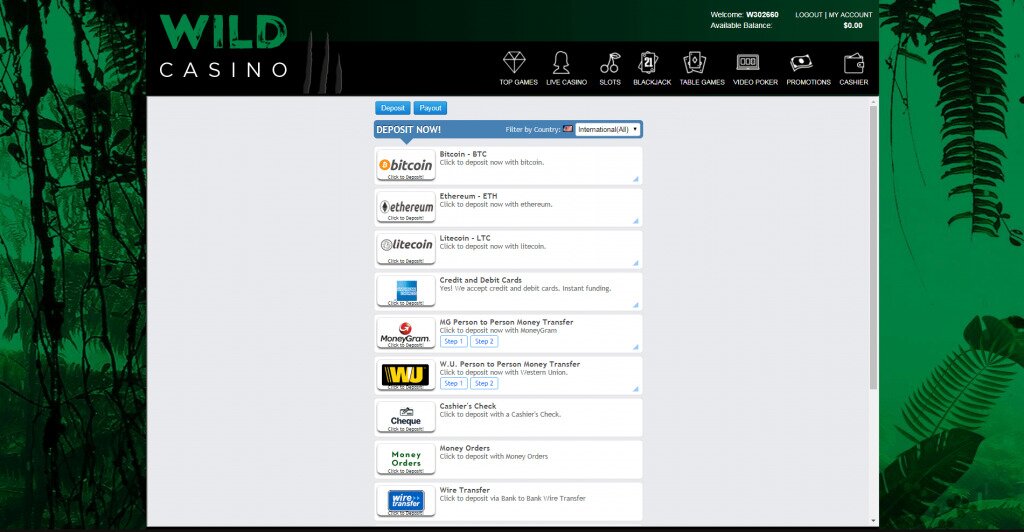Expand the MoneyGram row corner arrow

(x=635, y=347)
